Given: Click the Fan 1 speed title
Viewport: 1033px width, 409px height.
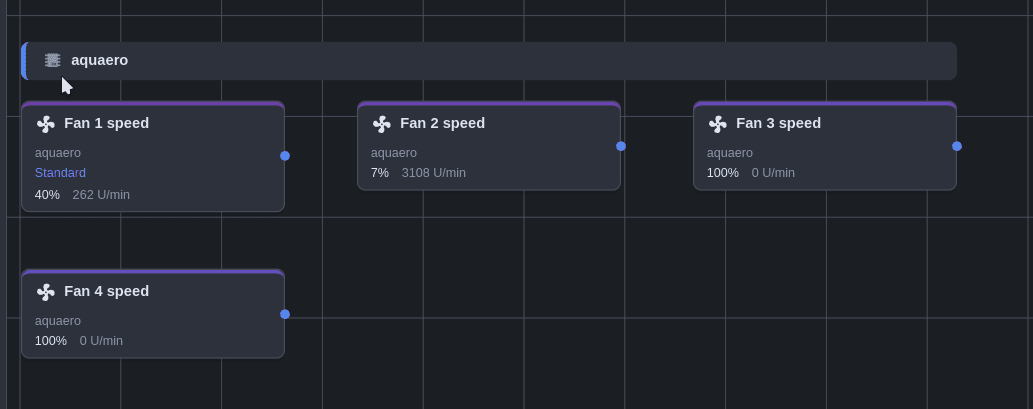Looking at the screenshot, I should [x=106, y=123].
